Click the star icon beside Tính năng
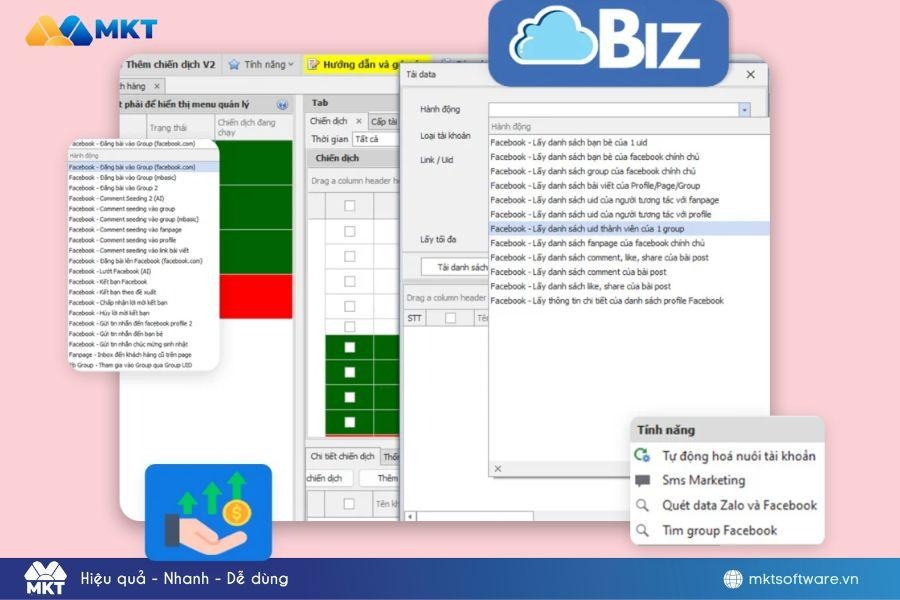 click(x=234, y=65)
